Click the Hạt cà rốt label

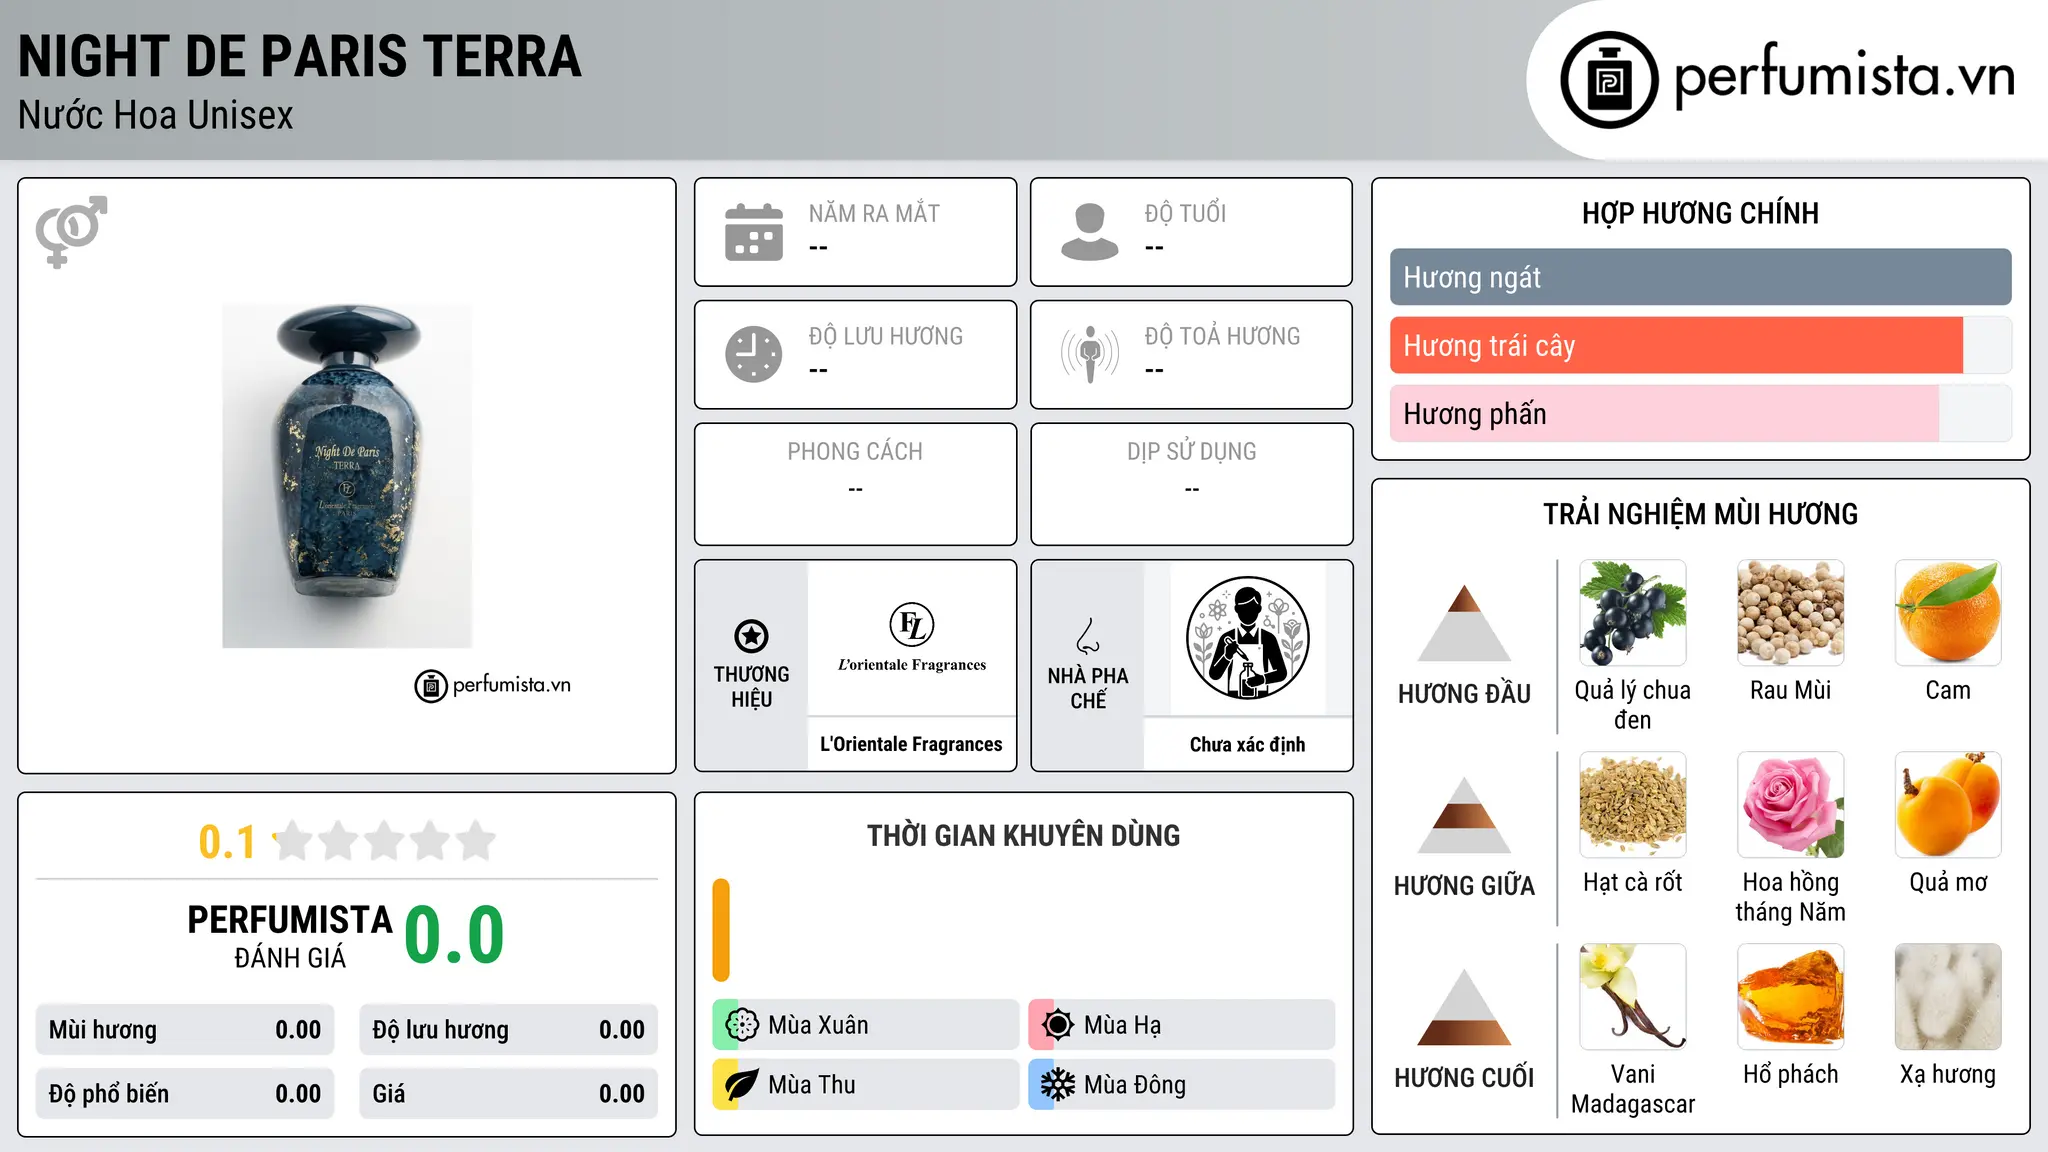1633,882
